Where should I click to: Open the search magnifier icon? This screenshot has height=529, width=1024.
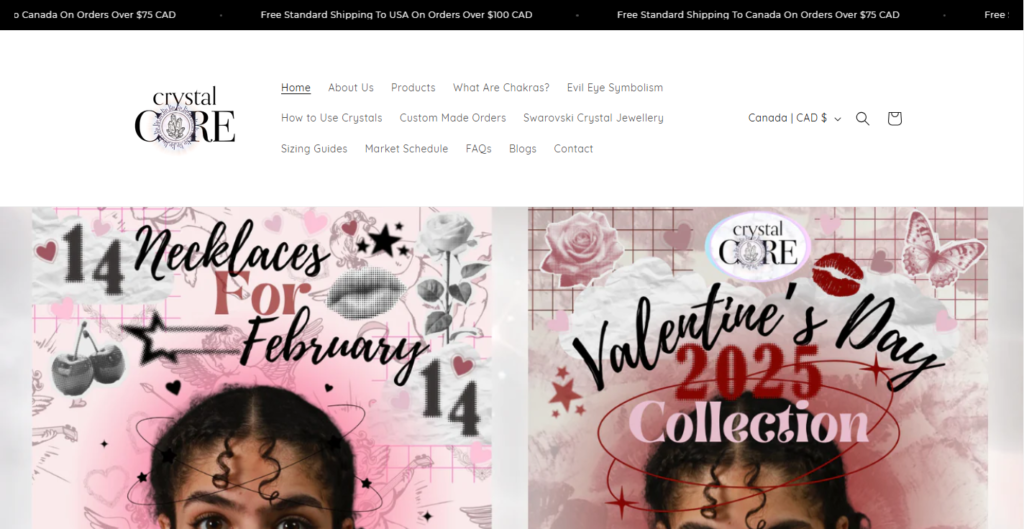point(862,118)
